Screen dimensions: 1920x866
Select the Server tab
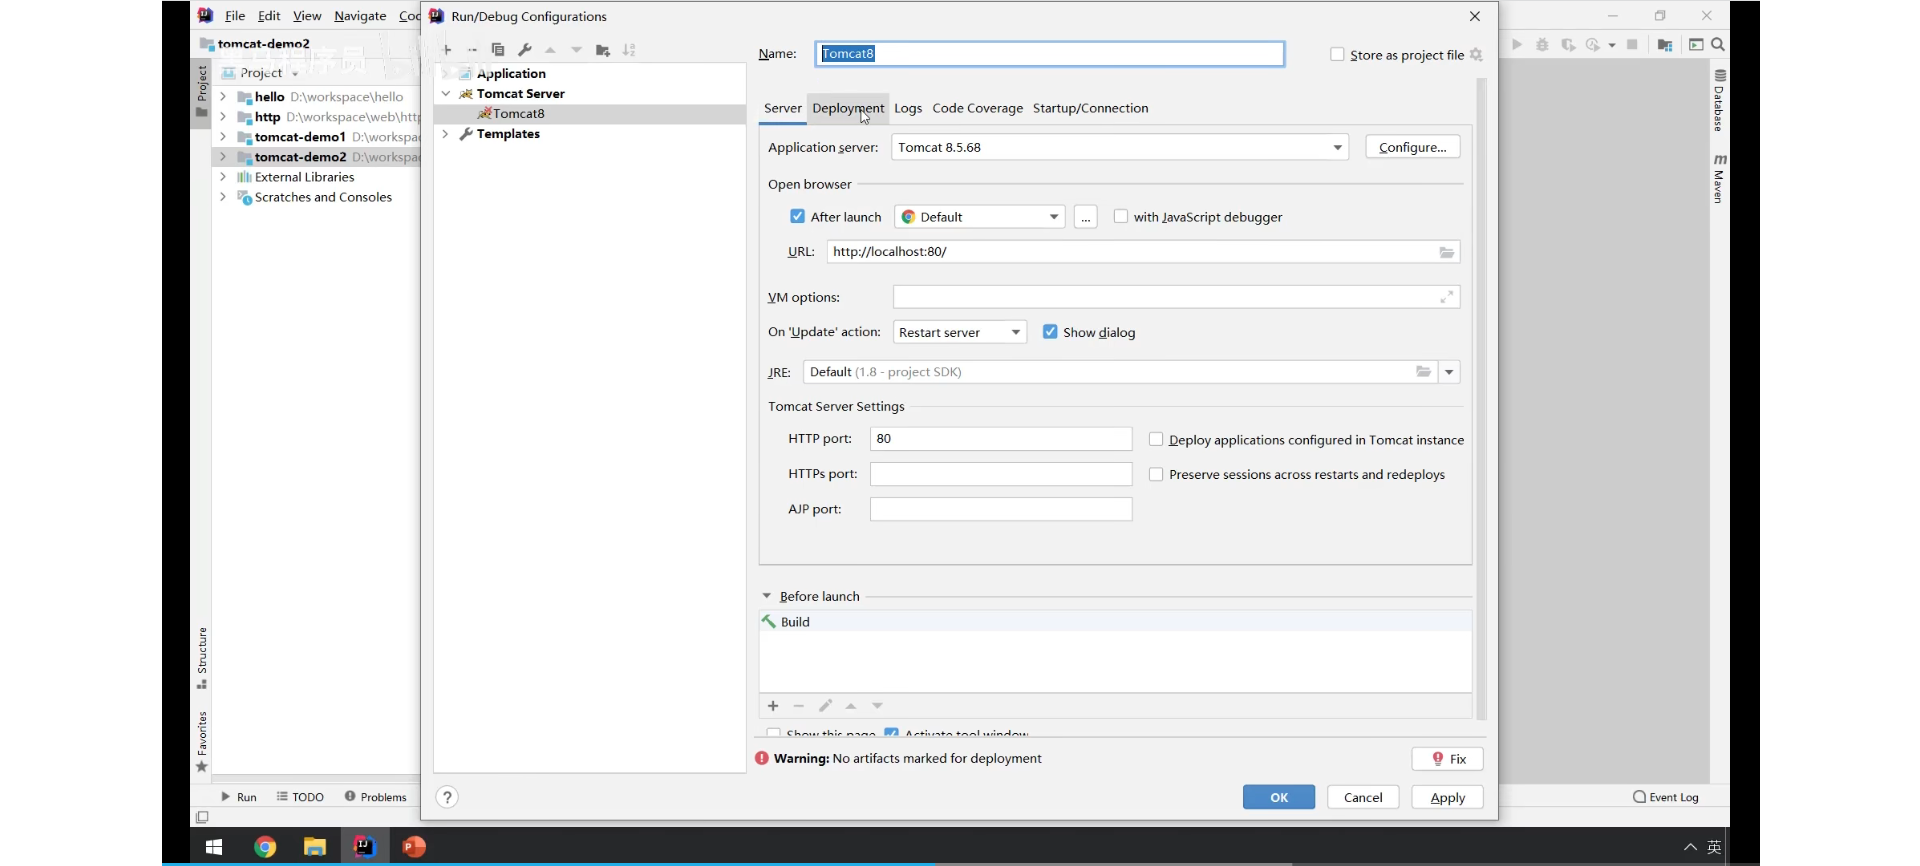[782, 108]
